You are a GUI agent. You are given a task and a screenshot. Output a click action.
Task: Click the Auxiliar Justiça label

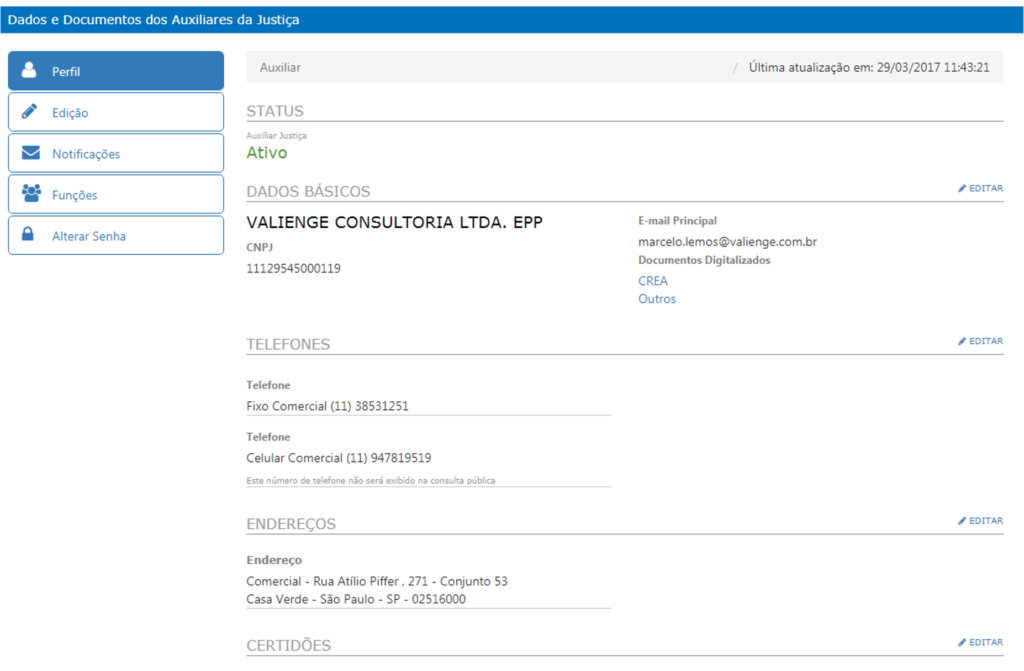click(276, 136)
